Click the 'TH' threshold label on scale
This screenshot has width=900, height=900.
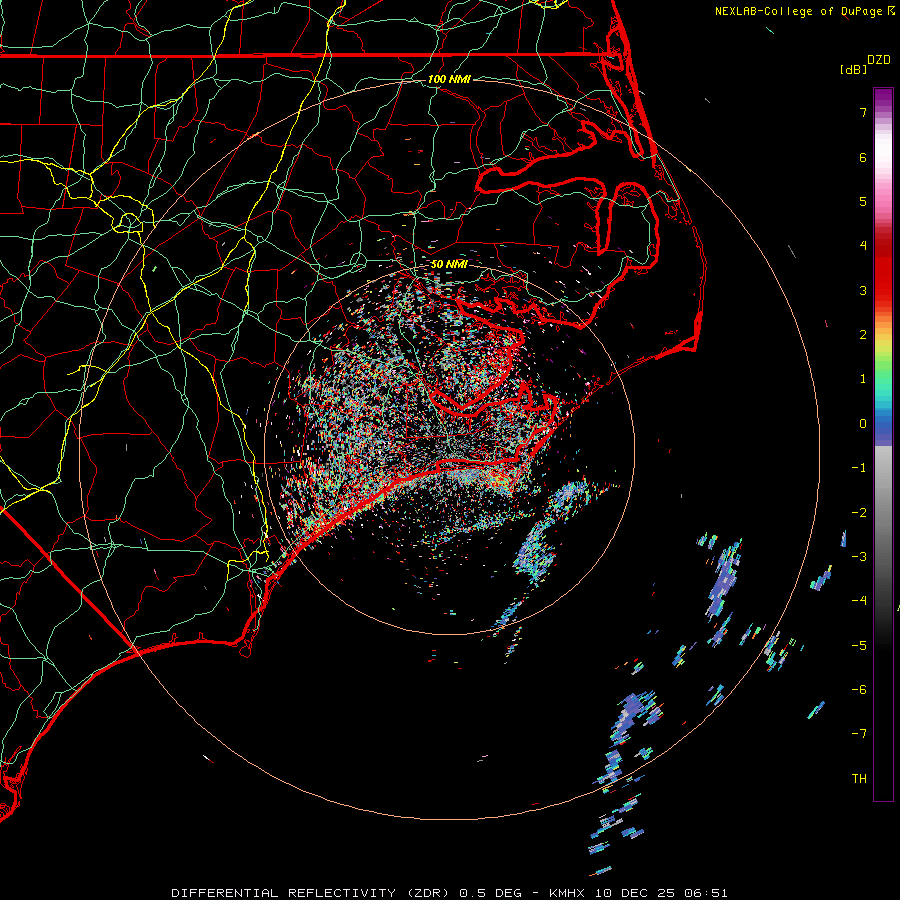pos(859,779)
